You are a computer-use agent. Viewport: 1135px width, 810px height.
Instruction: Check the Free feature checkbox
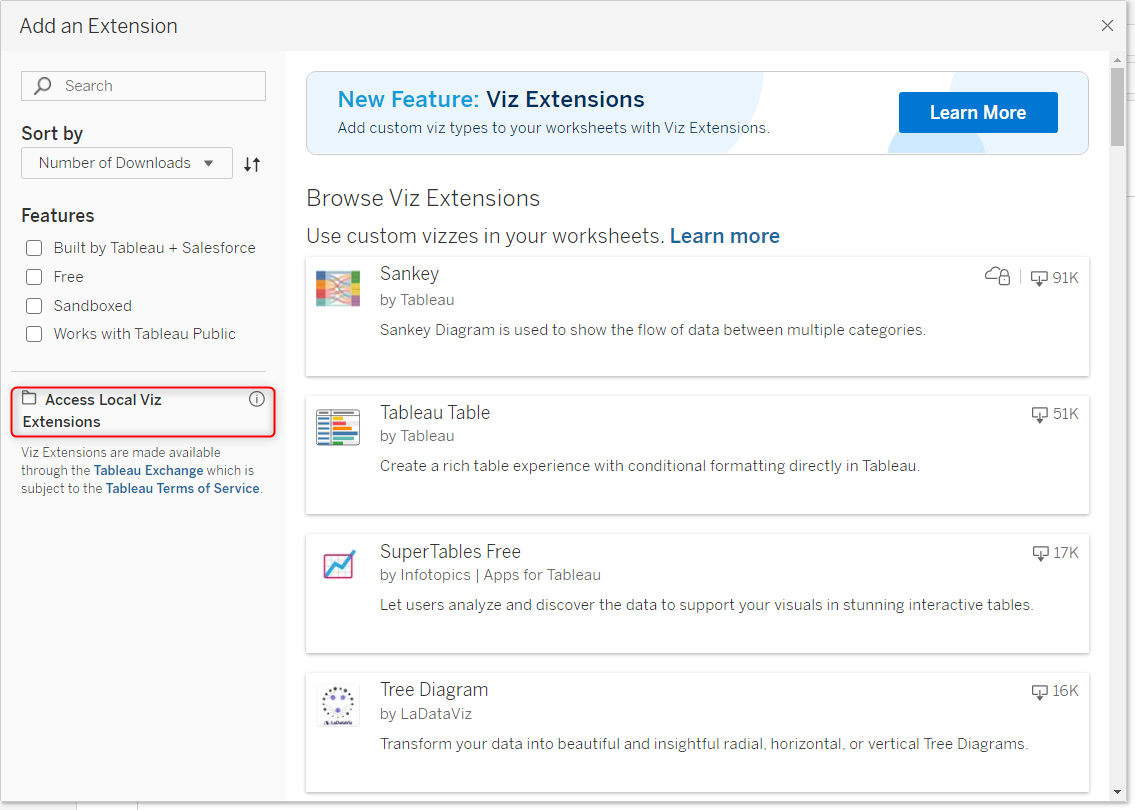[x=34, y=277]
